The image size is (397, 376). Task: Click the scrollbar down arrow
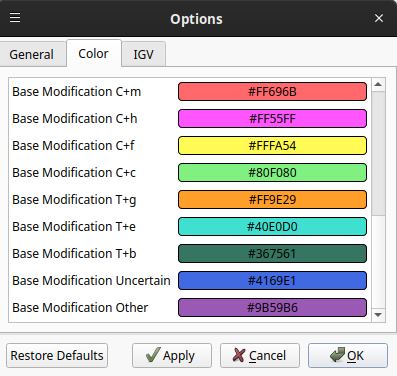pyautogui.click(x=378, y=315)
